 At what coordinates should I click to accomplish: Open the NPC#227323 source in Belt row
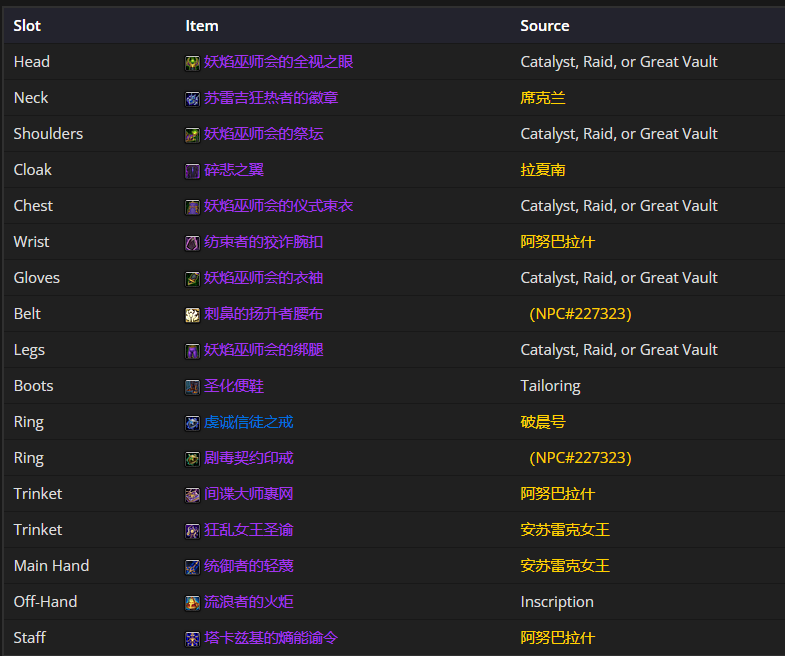[x=580, y=314]
